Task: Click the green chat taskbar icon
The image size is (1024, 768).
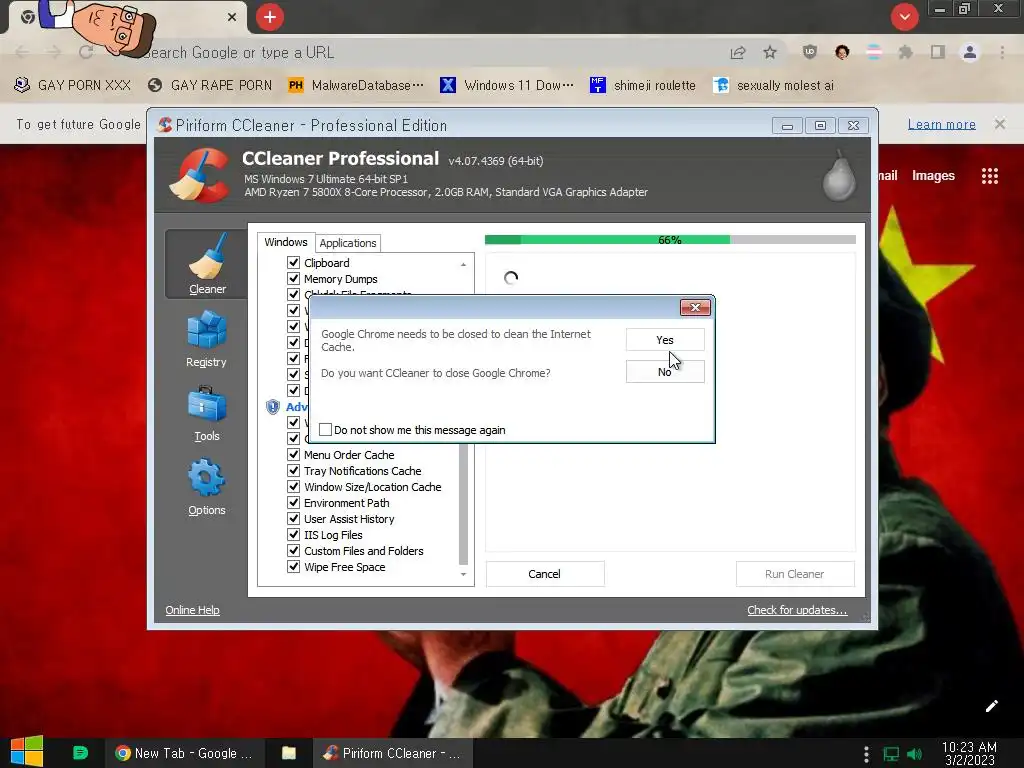Action: coord(80,753)
